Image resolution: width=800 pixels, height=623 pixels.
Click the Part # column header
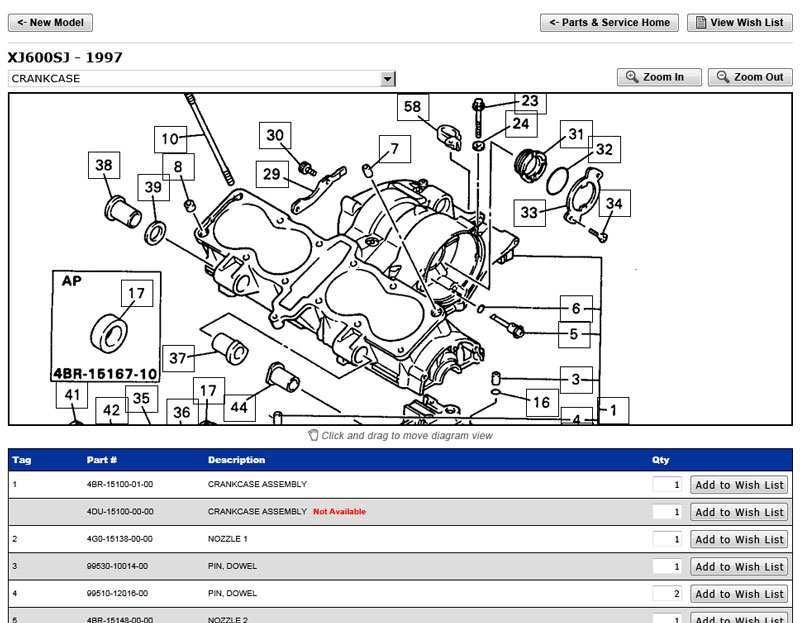(x=102, y=460)
